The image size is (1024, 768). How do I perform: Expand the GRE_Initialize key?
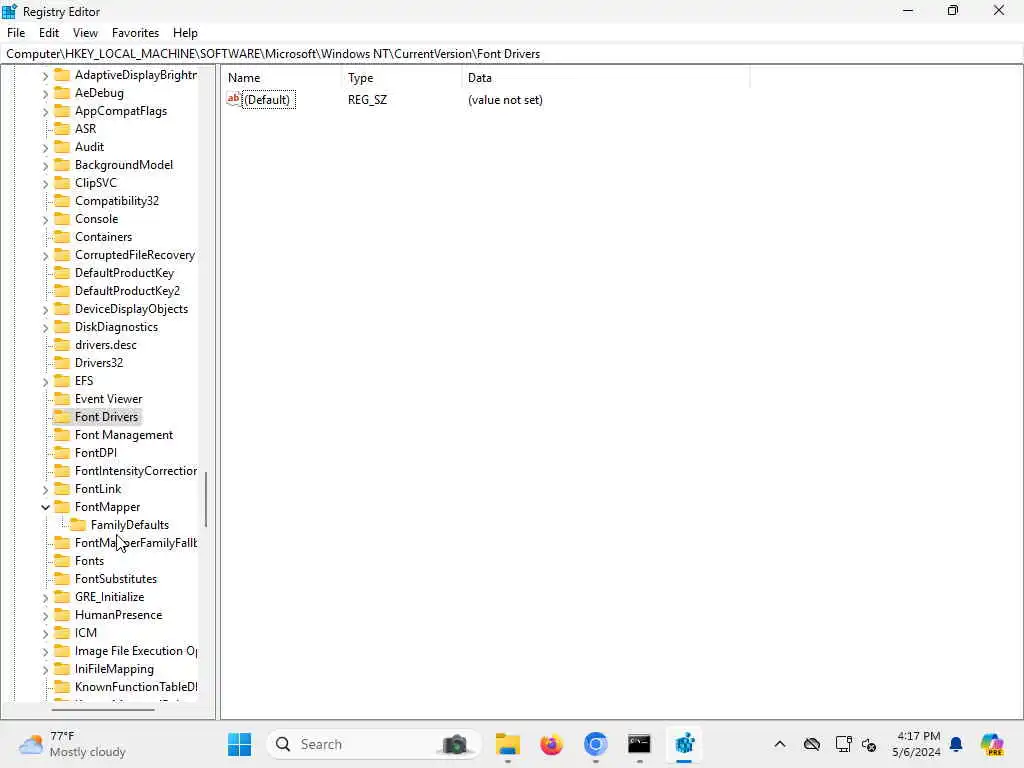click(45, 598)
